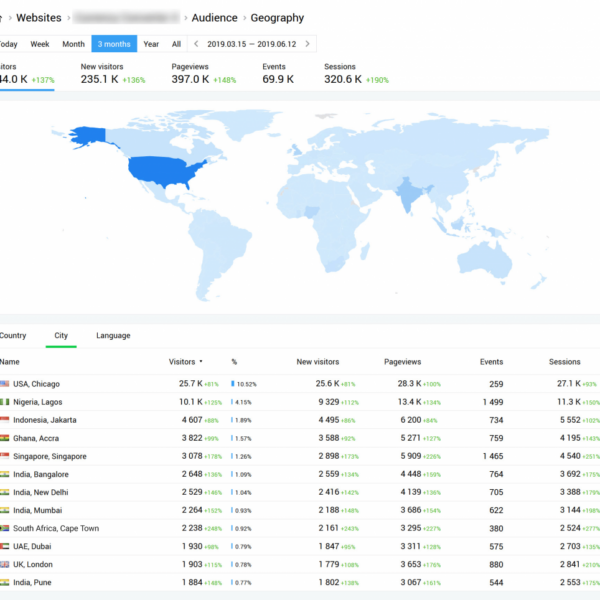
Task: Select the 3 months time range
Action: tap(114, 44)
